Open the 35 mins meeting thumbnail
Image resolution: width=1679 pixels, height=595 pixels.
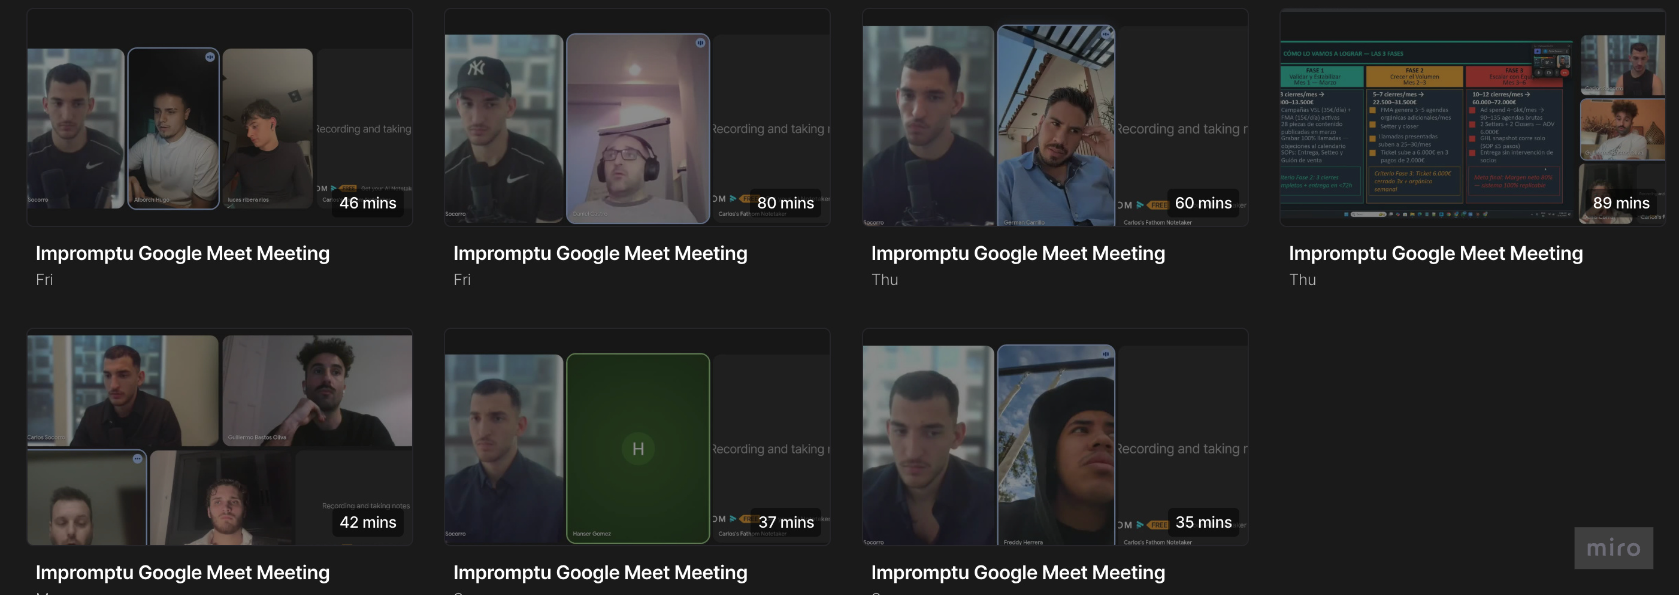point(1055,437)
